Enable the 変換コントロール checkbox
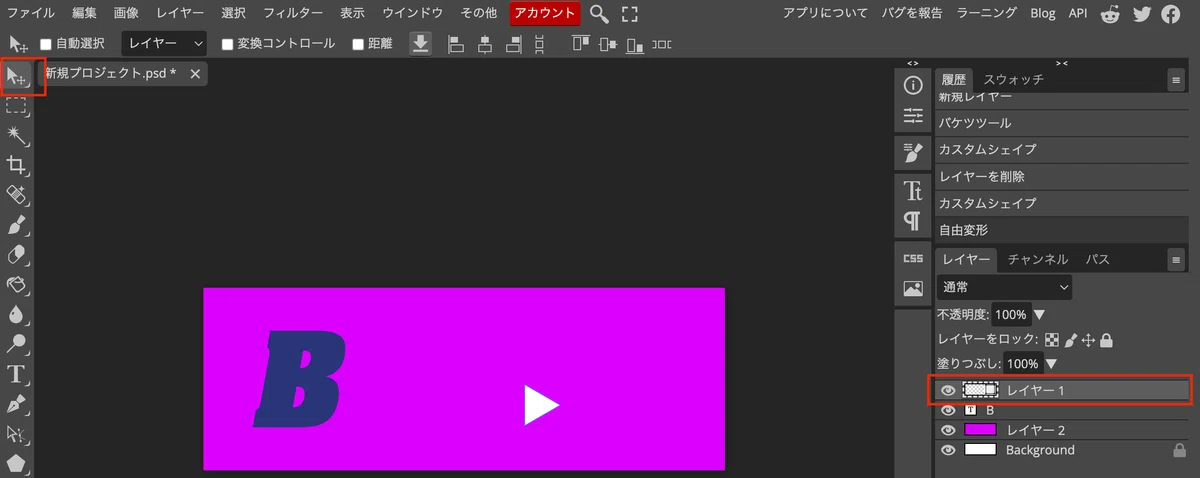 [227, 44]
